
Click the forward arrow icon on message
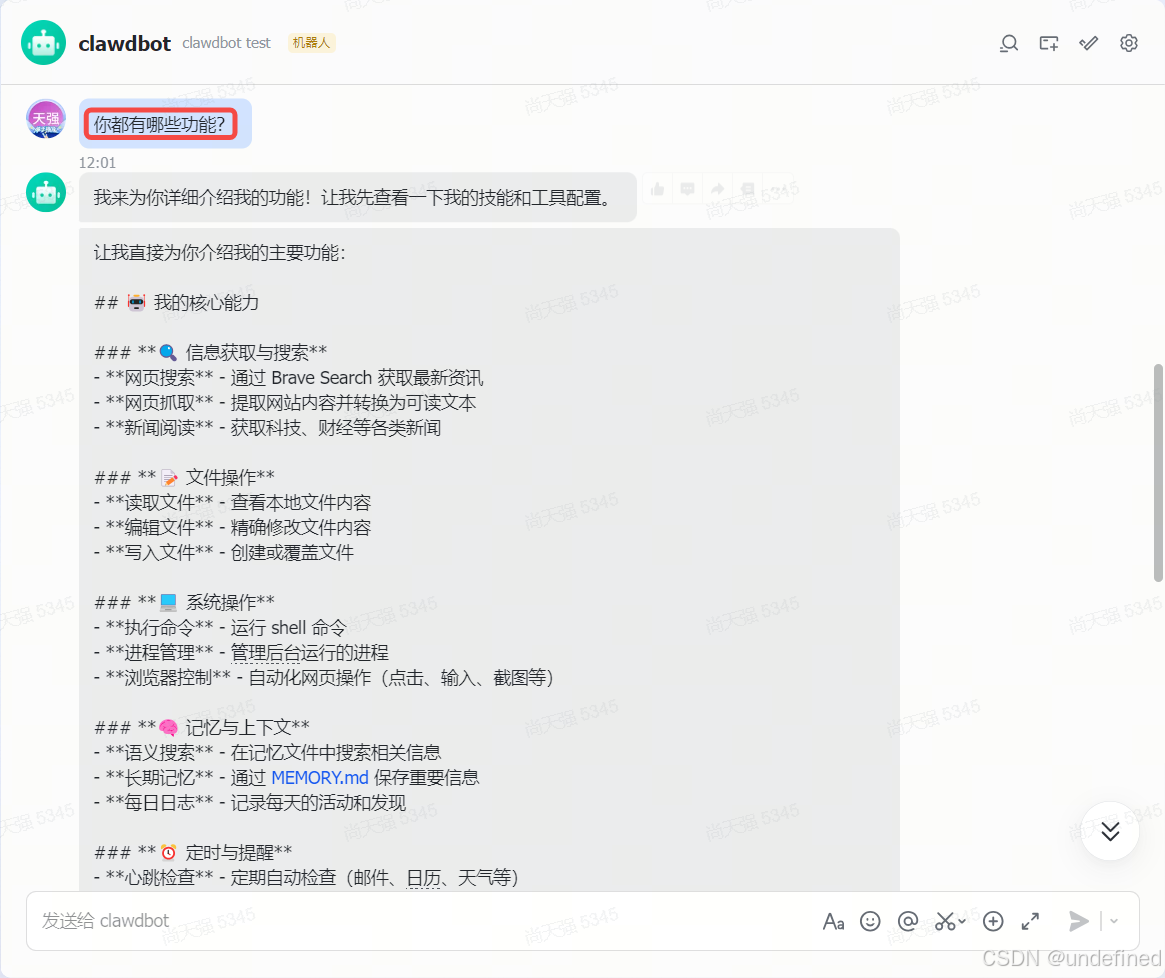717,190
